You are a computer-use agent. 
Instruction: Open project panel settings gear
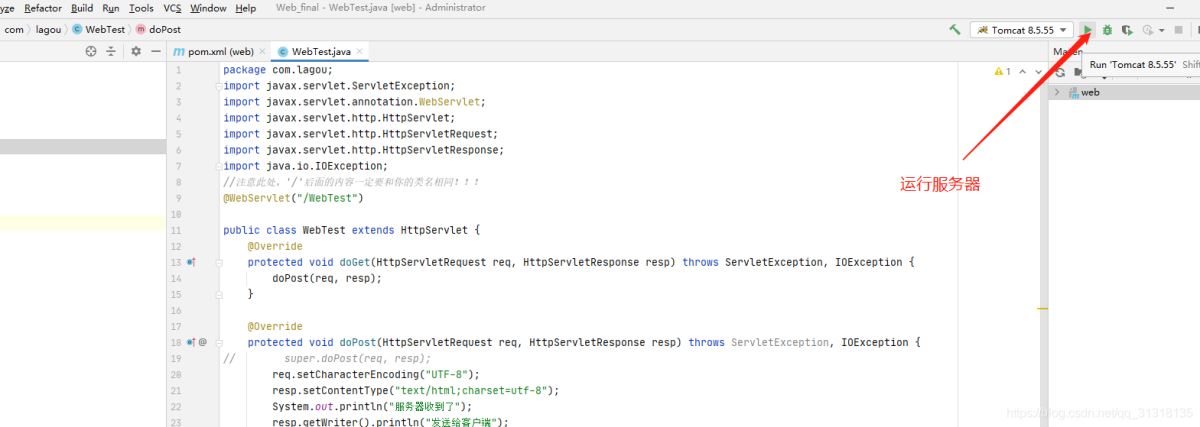click(x=136, y=51)
